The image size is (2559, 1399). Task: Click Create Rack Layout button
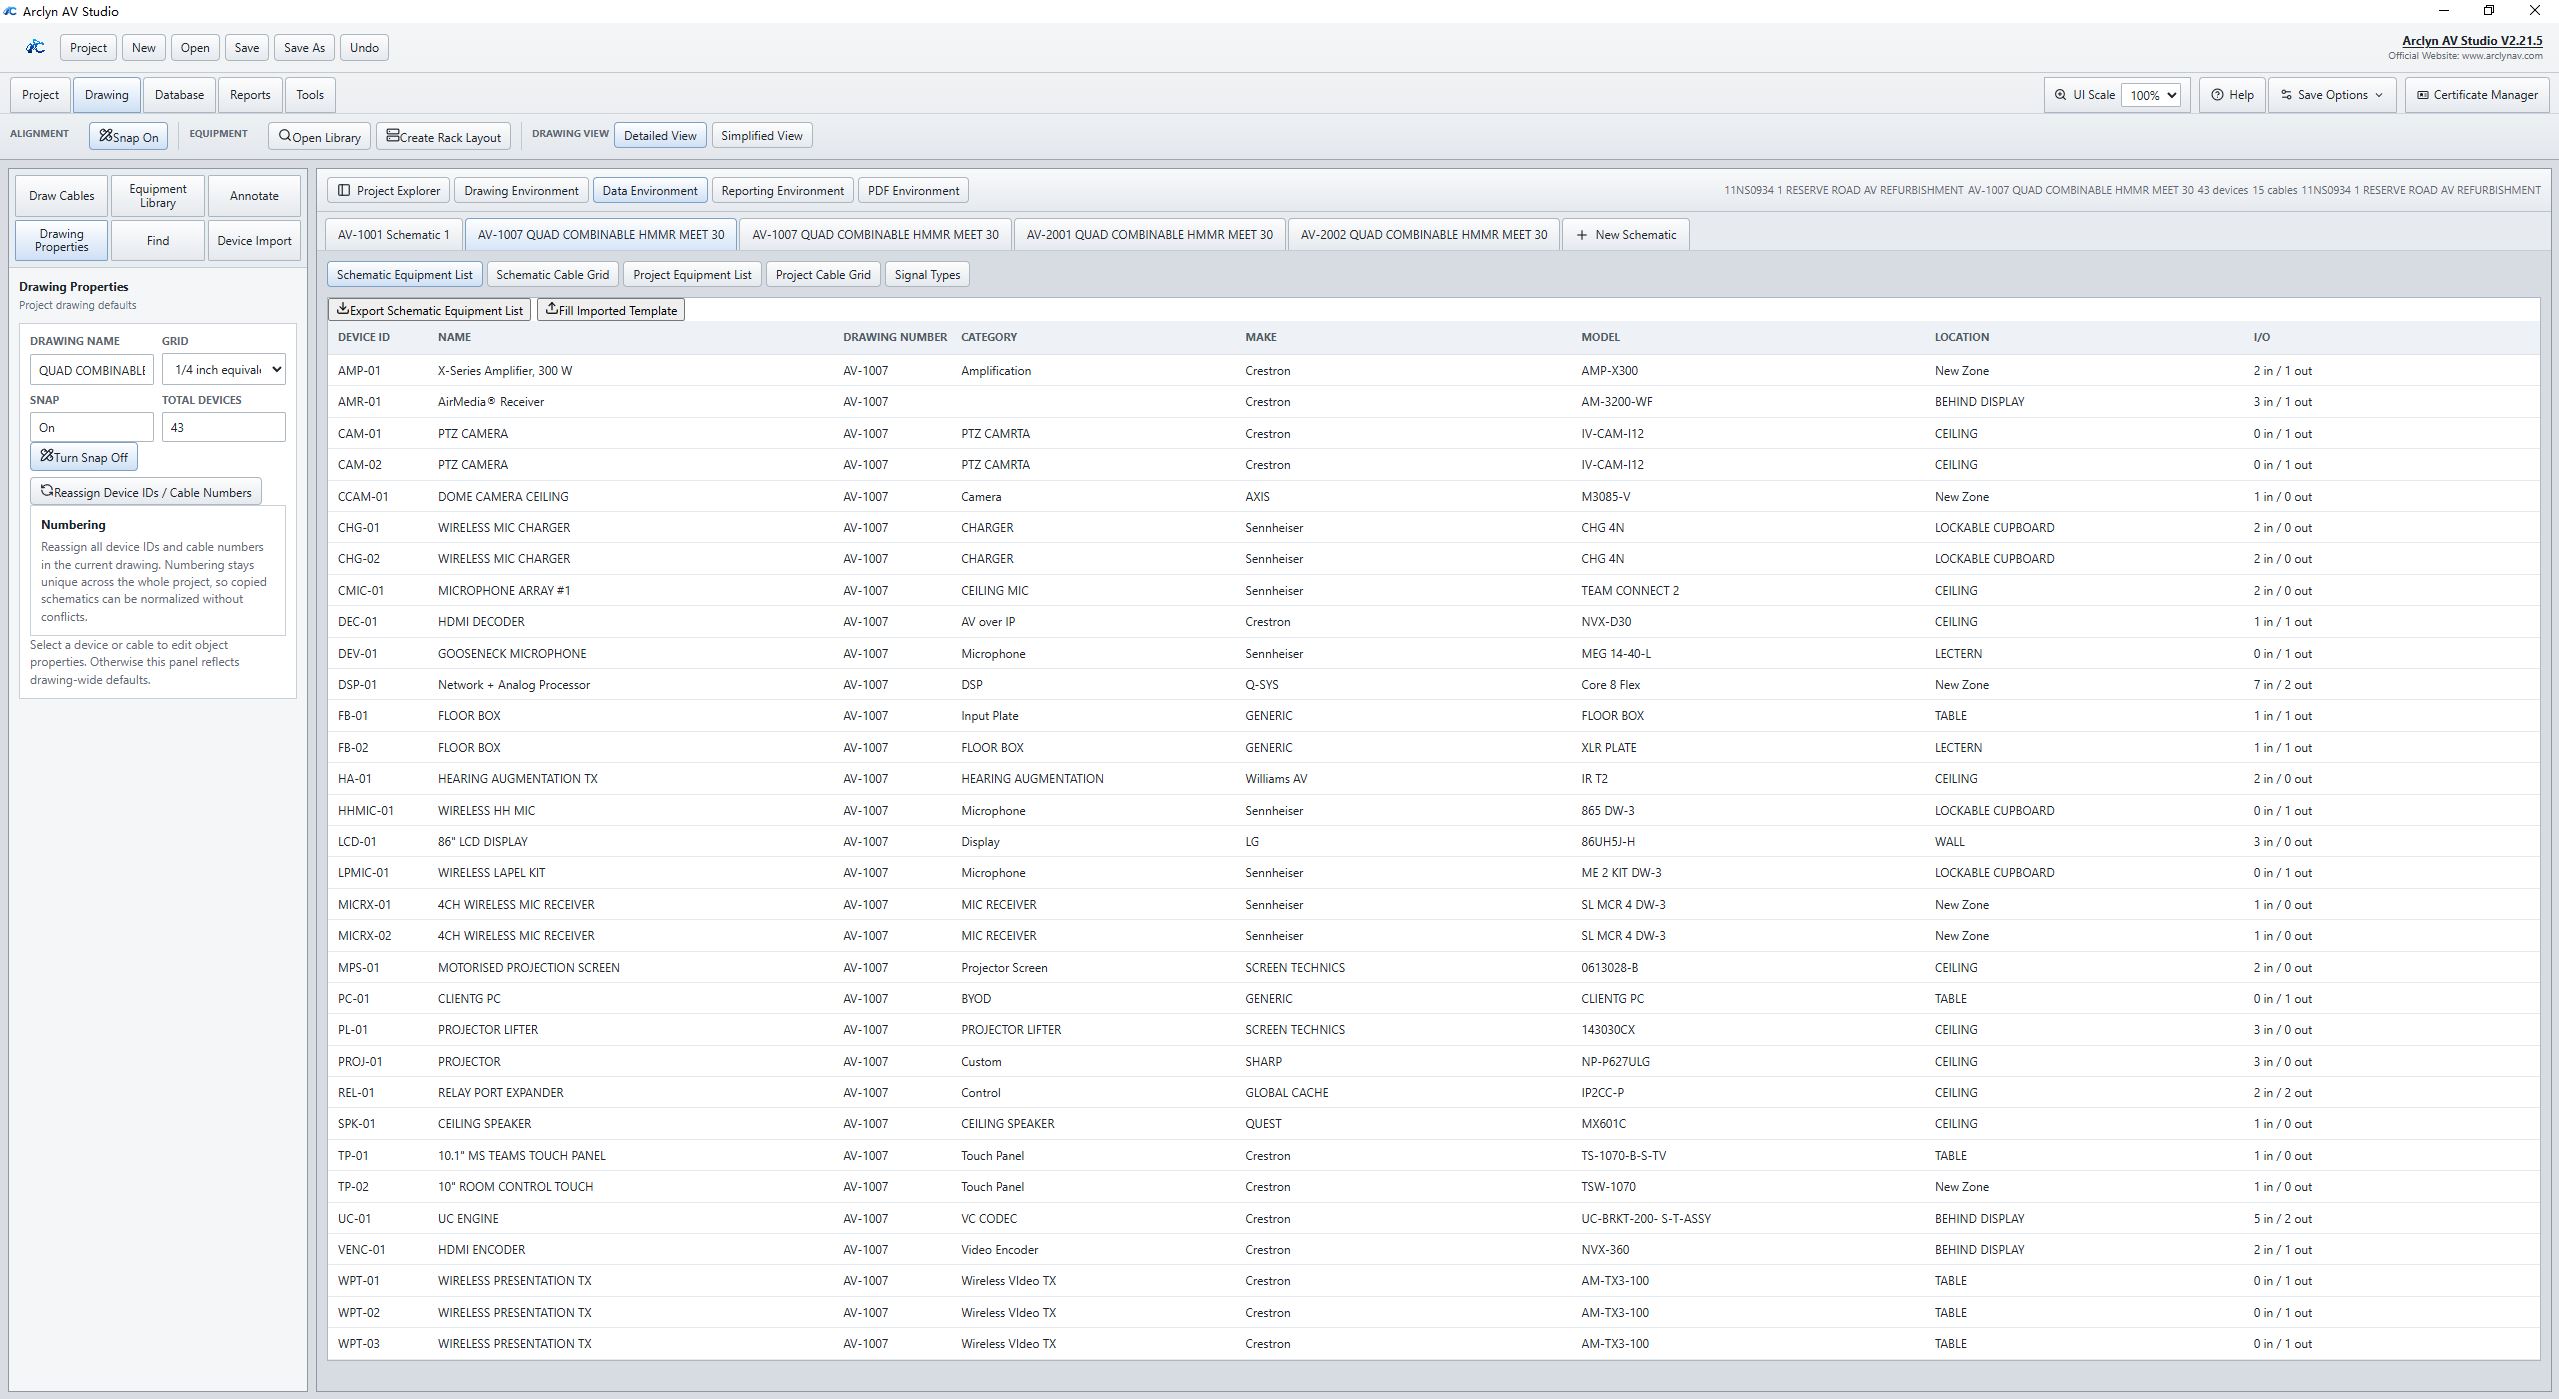click(x=444, y=137)
